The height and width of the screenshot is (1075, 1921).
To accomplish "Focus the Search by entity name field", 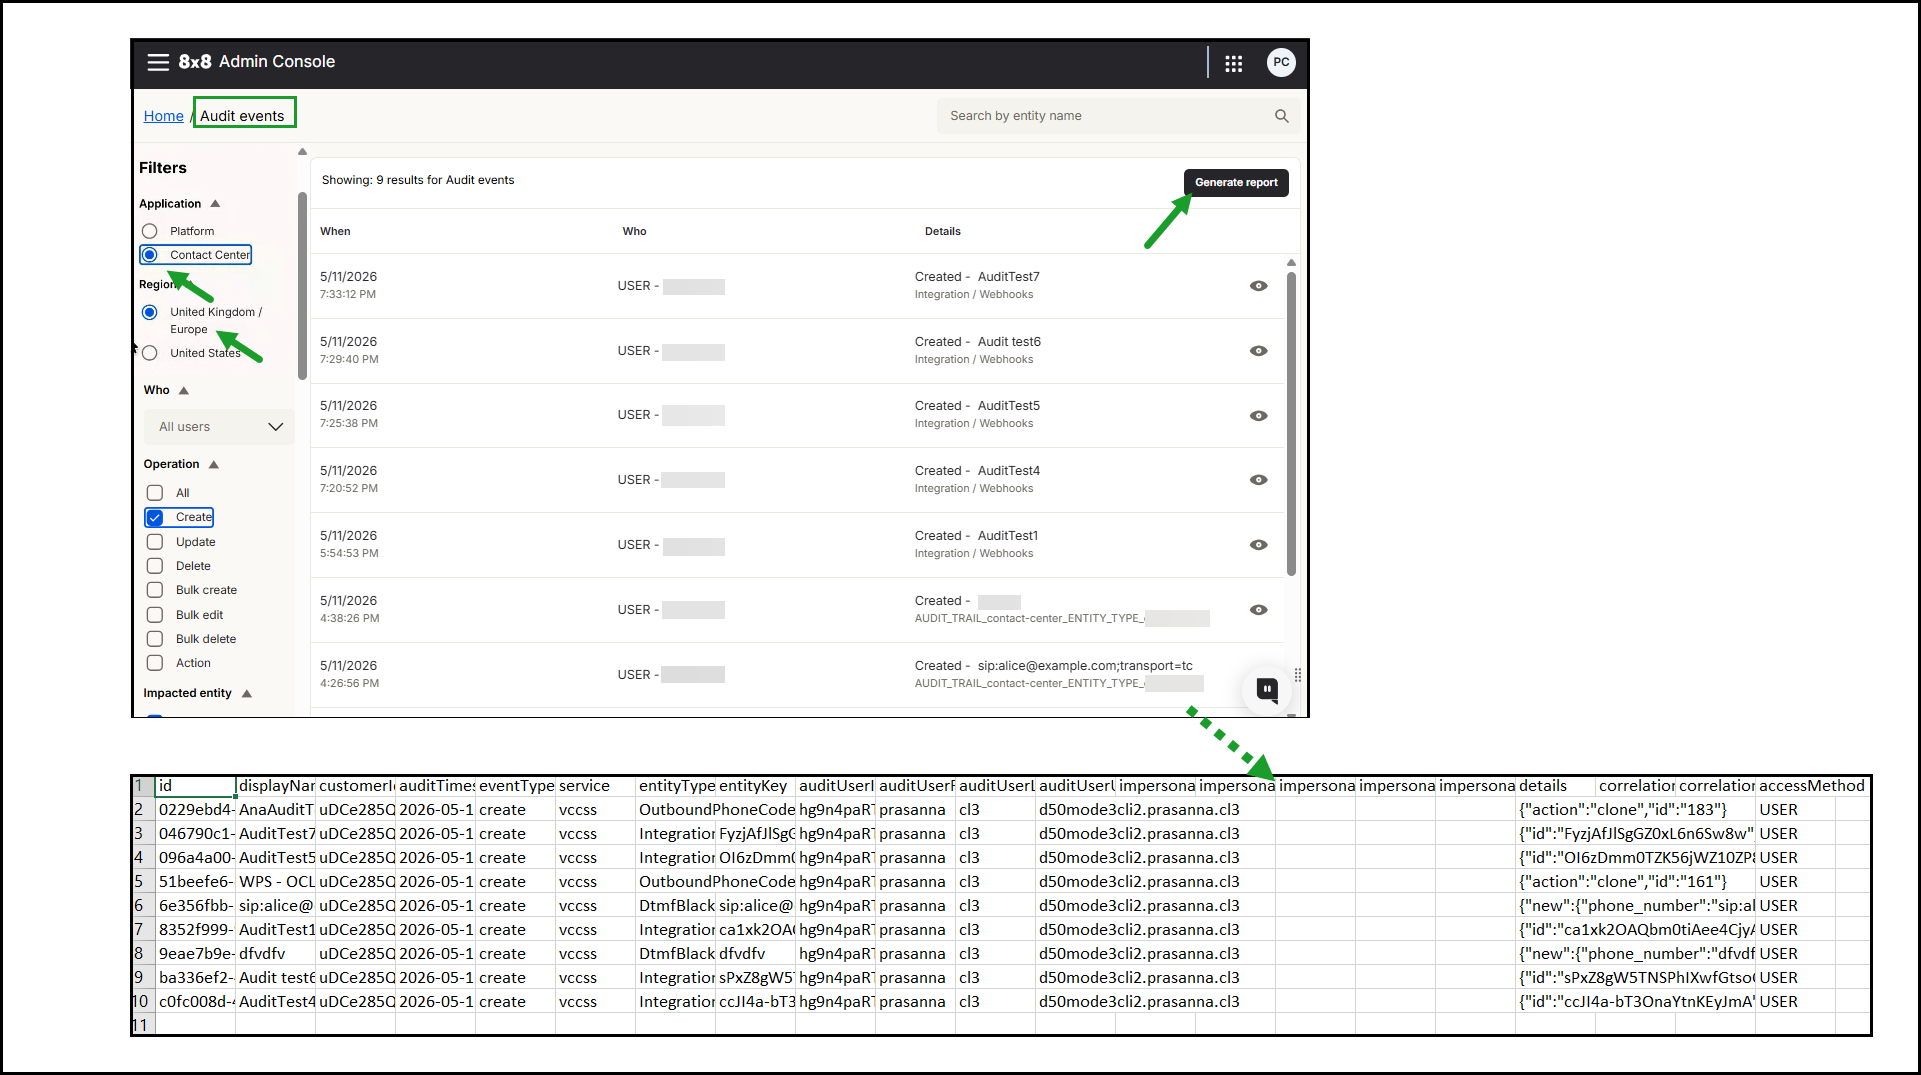I will point(1118,116).
